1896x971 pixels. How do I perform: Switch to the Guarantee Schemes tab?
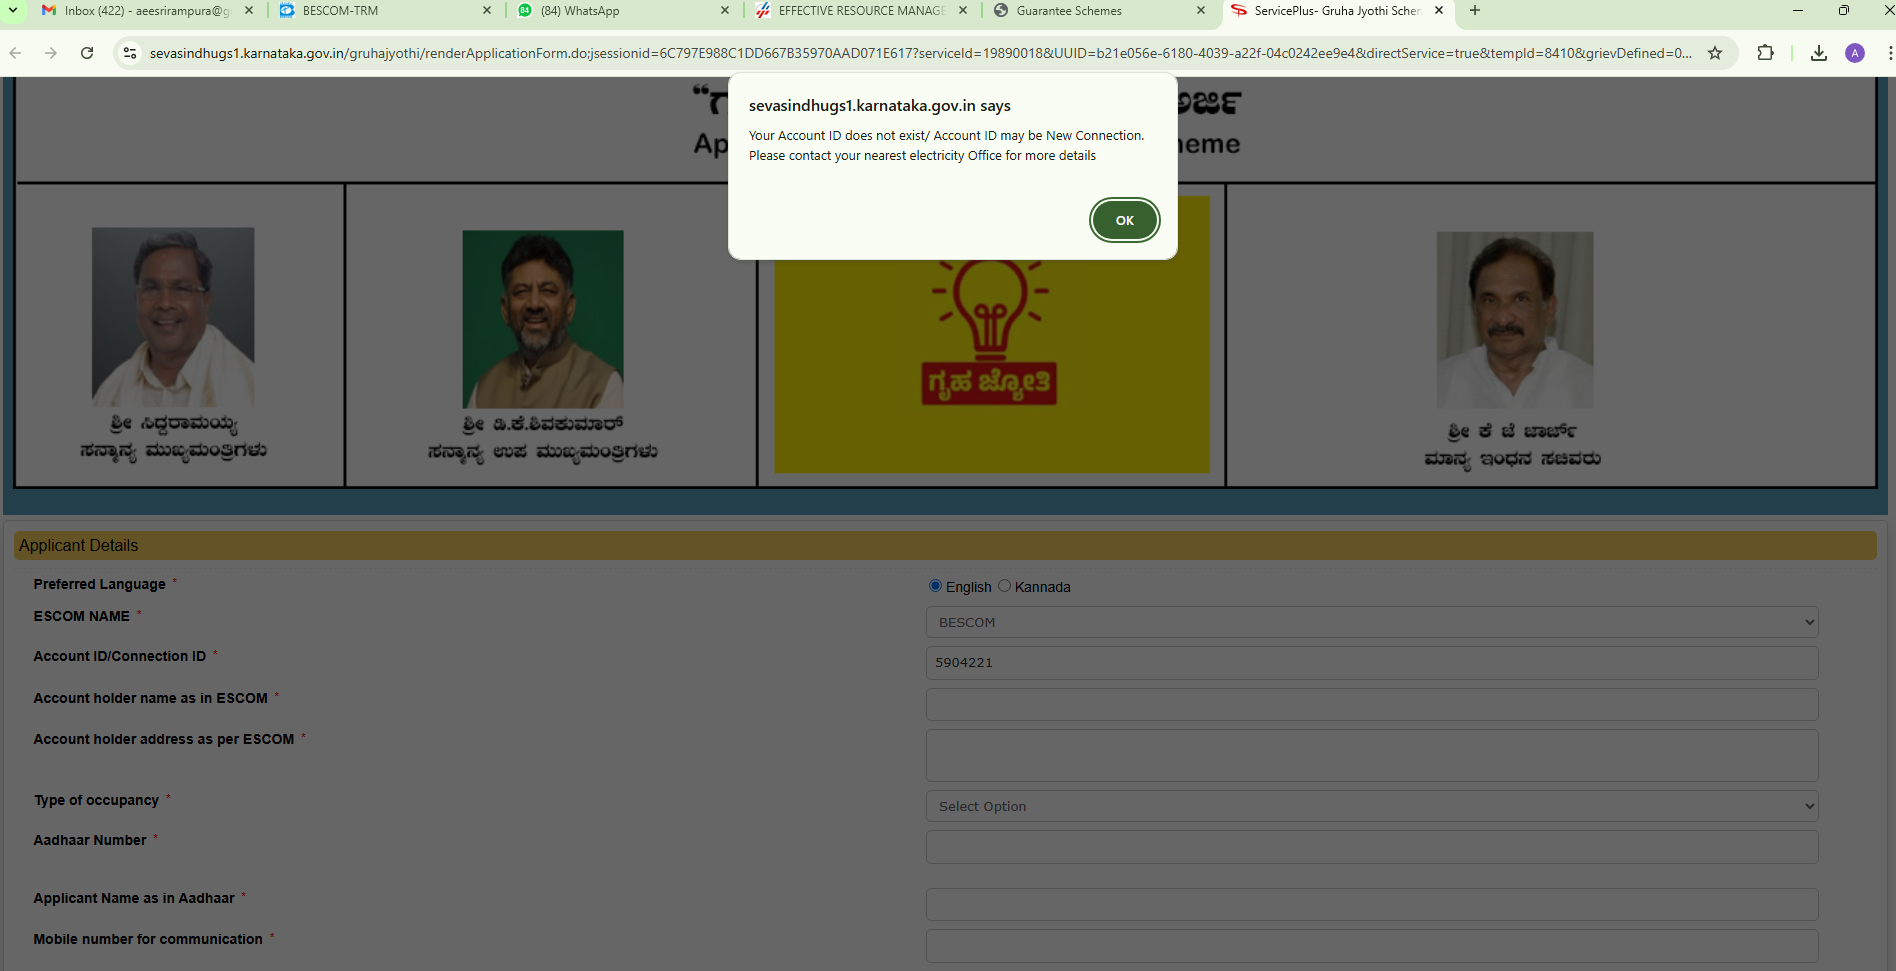point(1099,11)
